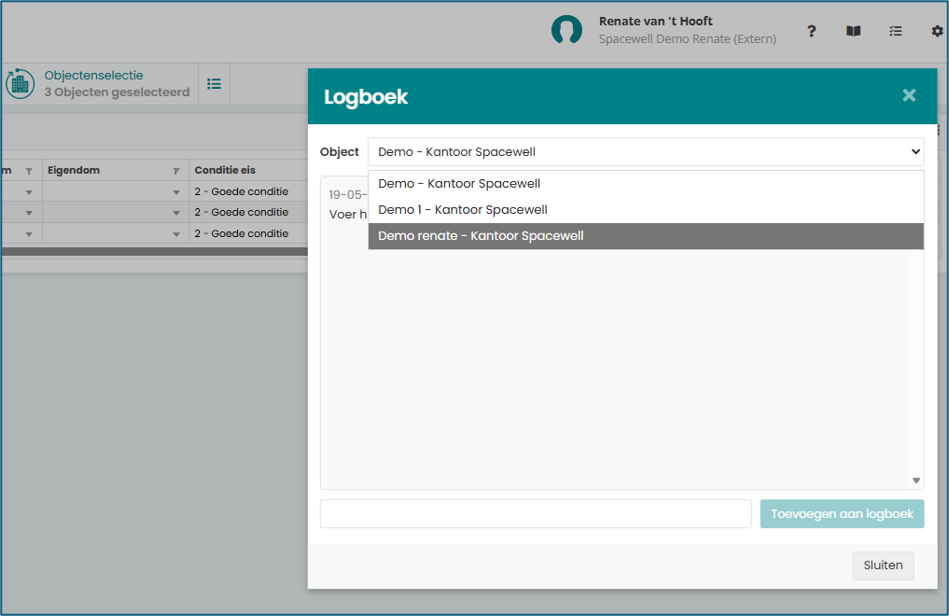Click the Sluiten button

click(x=883, y=565)
